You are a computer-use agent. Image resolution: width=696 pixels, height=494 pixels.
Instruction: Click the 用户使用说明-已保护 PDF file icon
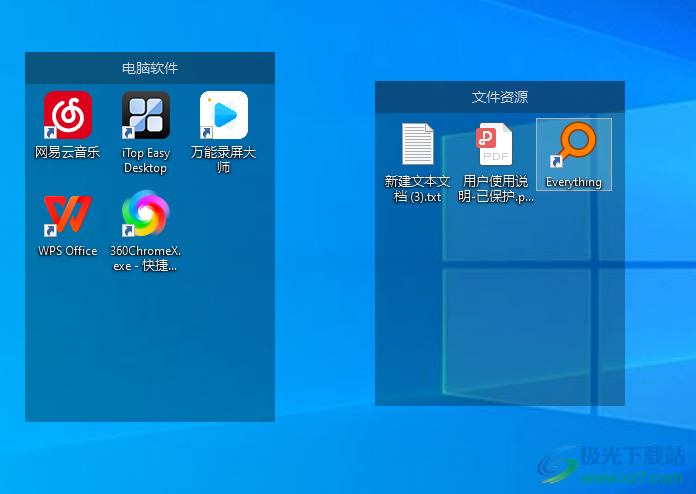[x=494, y=144]
